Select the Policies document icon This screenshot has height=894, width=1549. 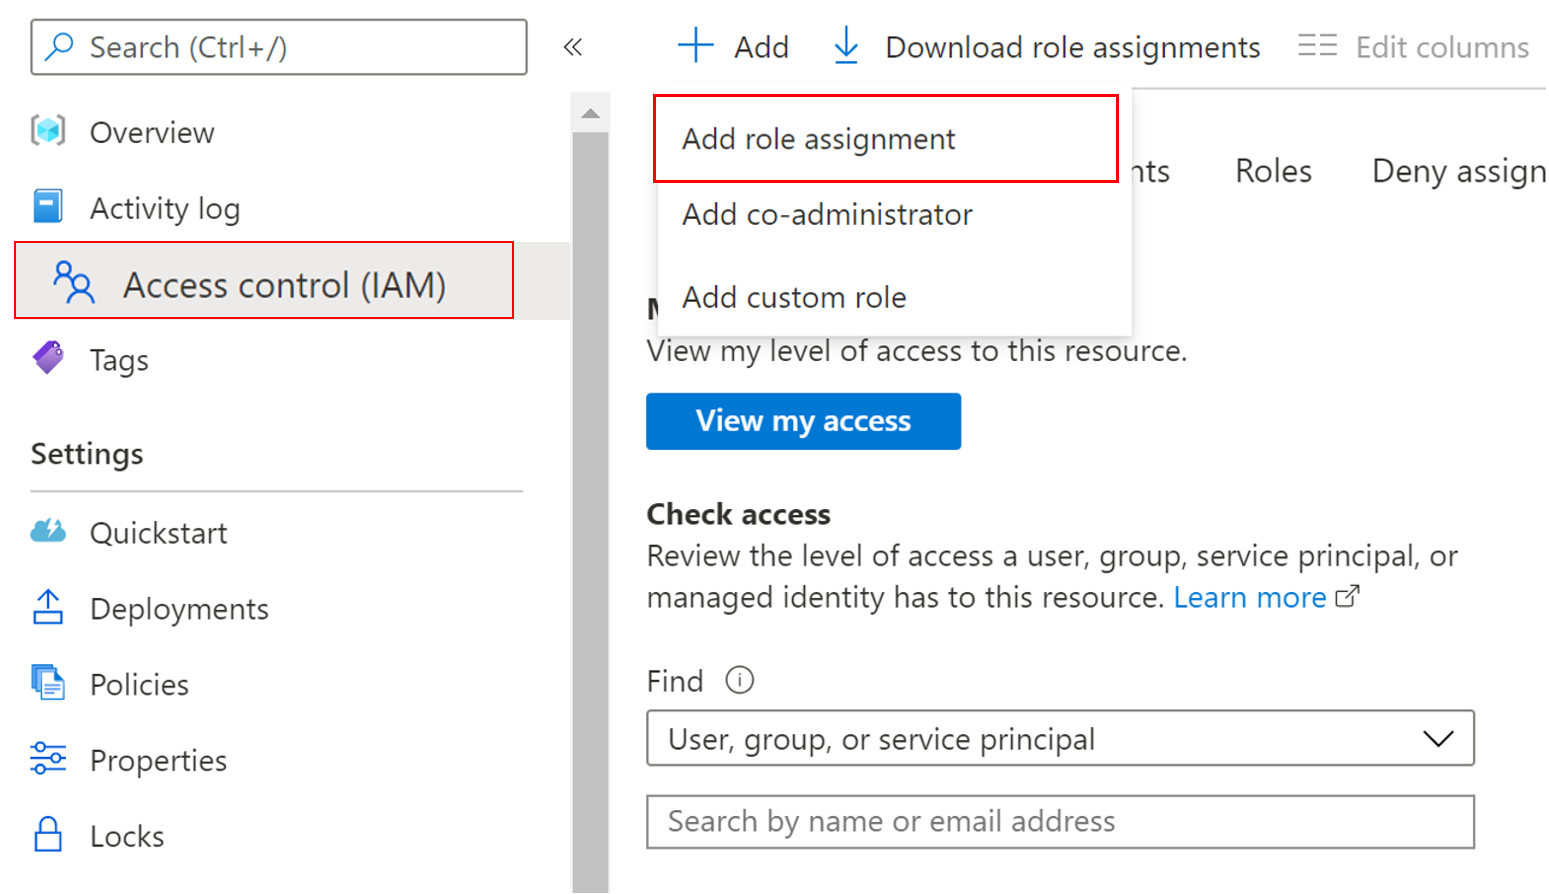(x=47, y=684)
